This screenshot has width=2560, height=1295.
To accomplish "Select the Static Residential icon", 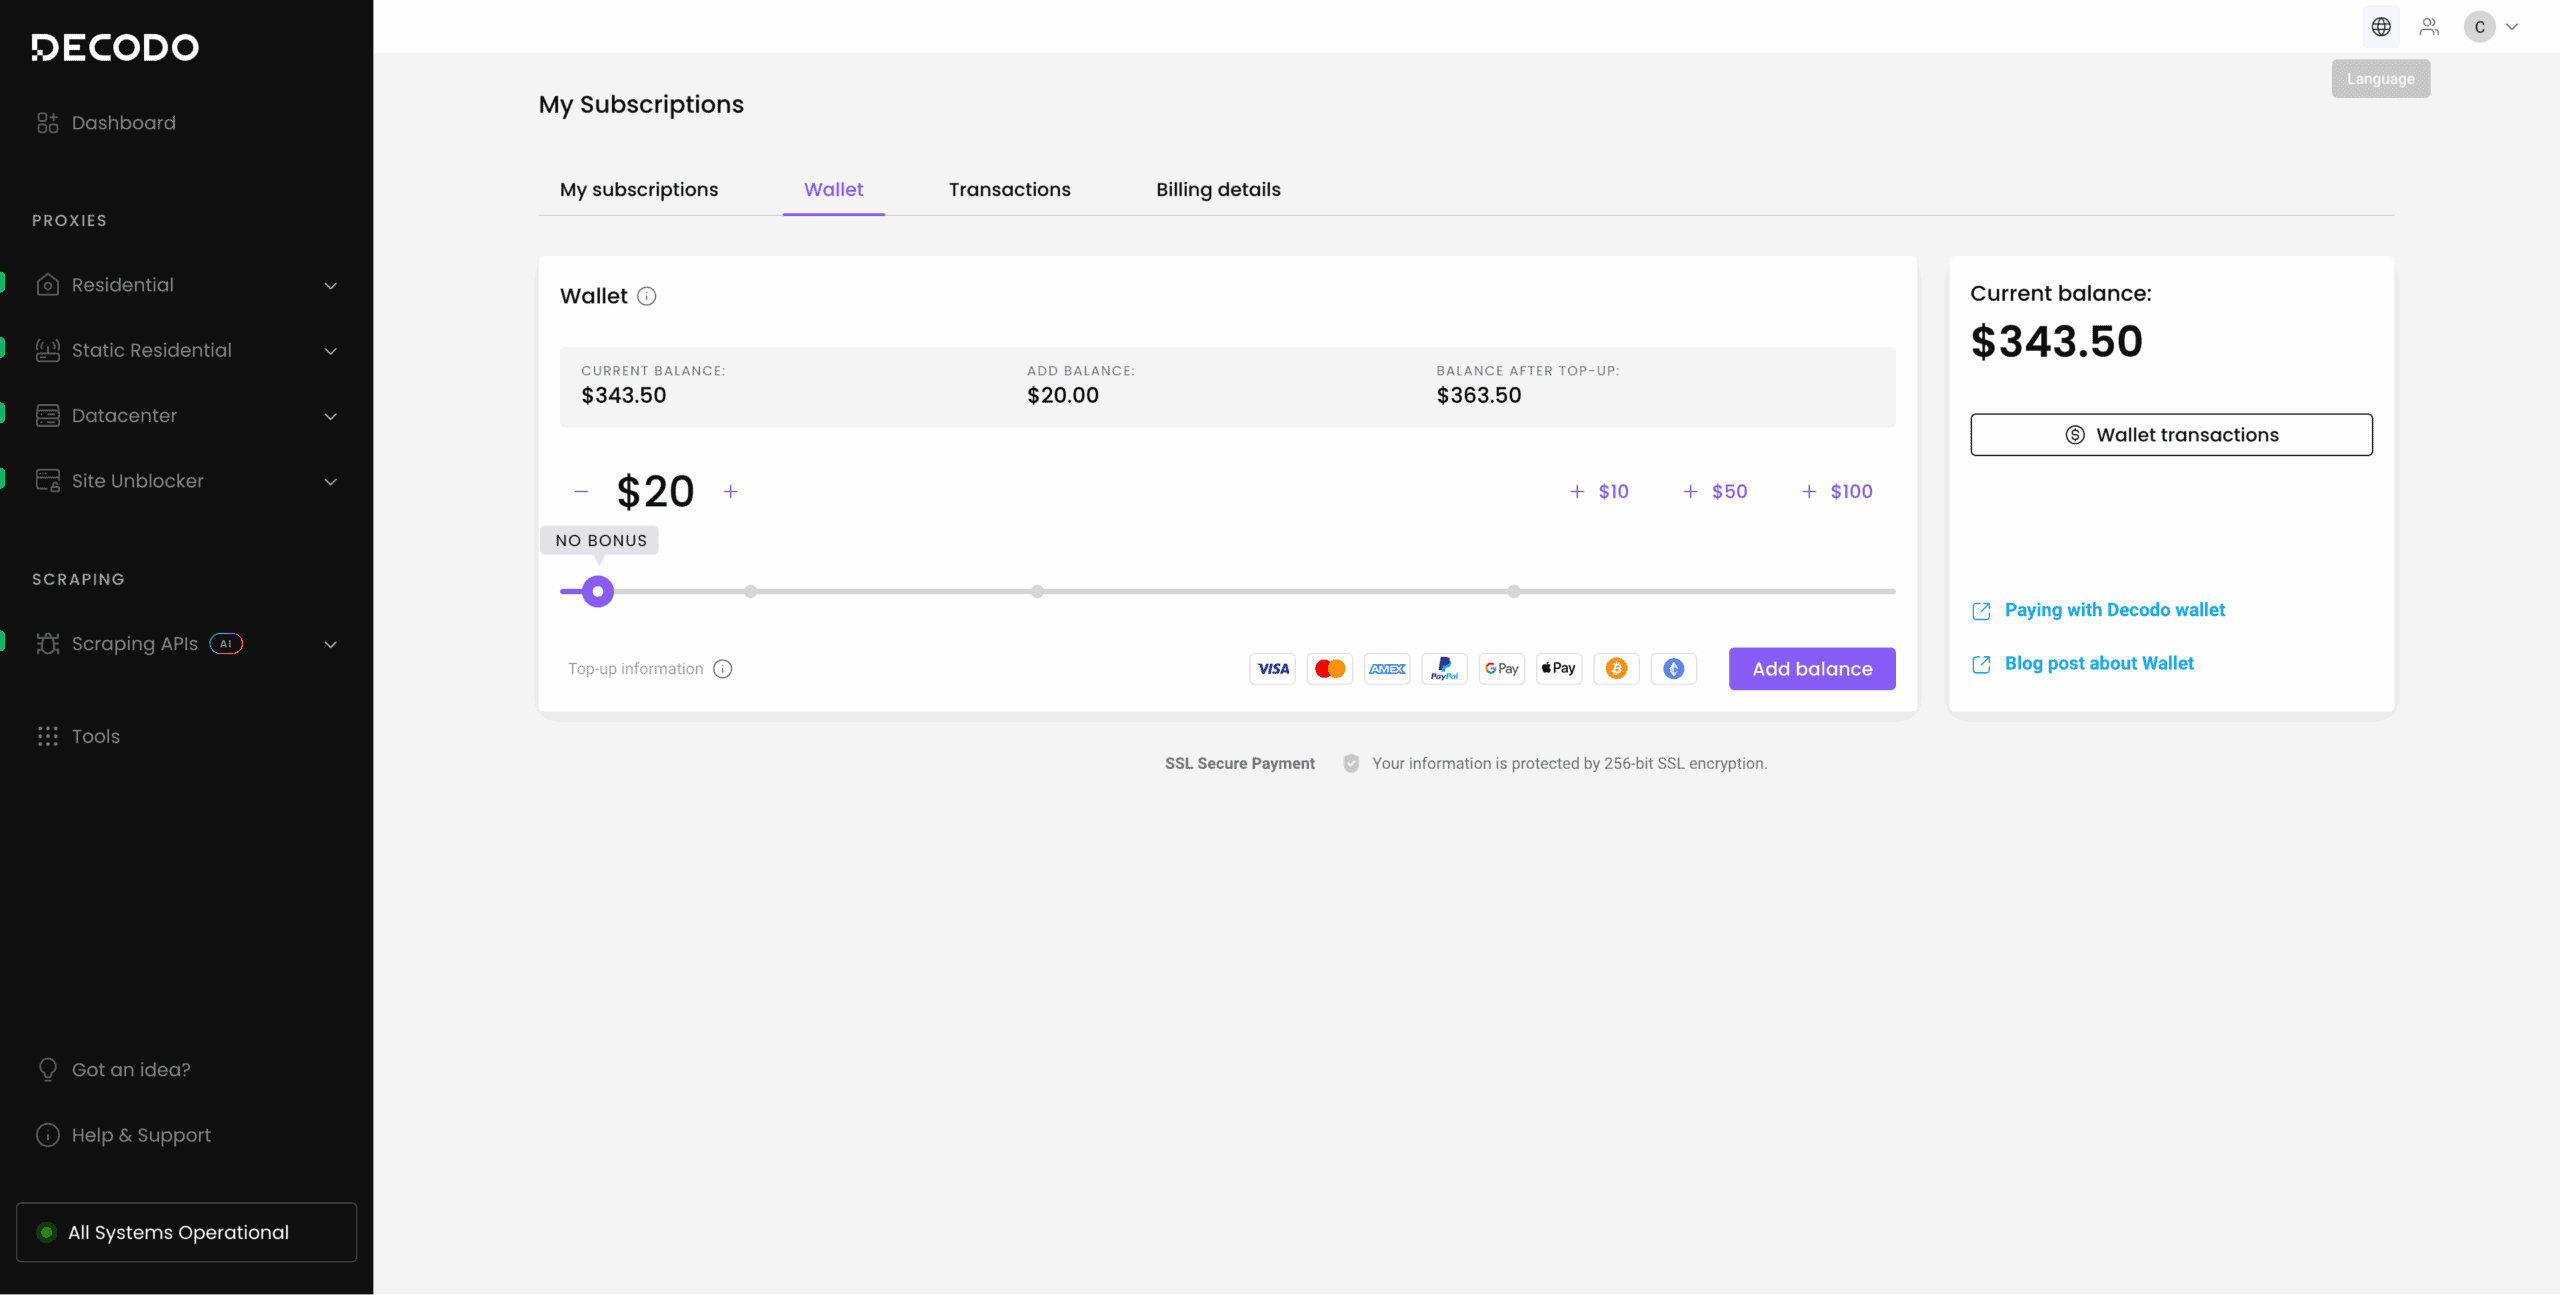I will coord(48,350).
